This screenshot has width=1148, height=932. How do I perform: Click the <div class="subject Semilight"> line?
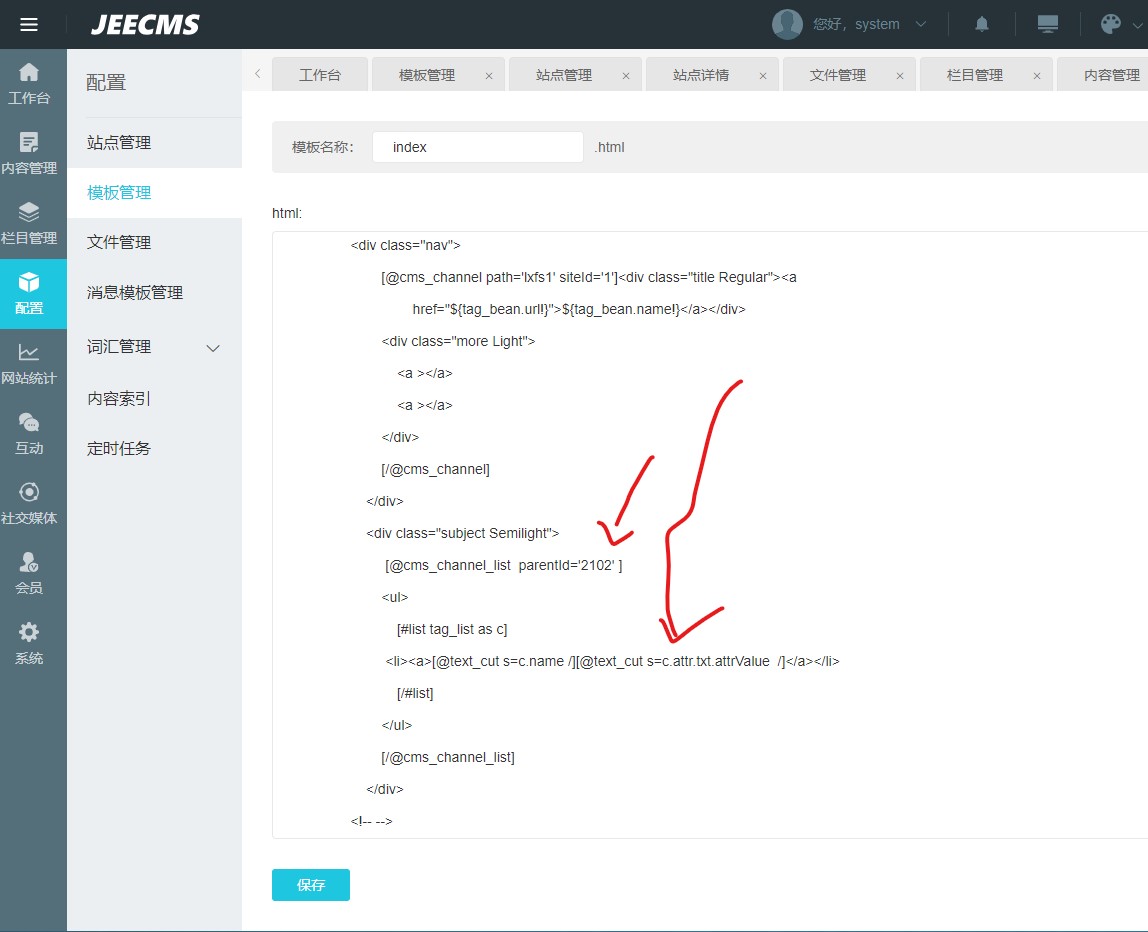462,533
